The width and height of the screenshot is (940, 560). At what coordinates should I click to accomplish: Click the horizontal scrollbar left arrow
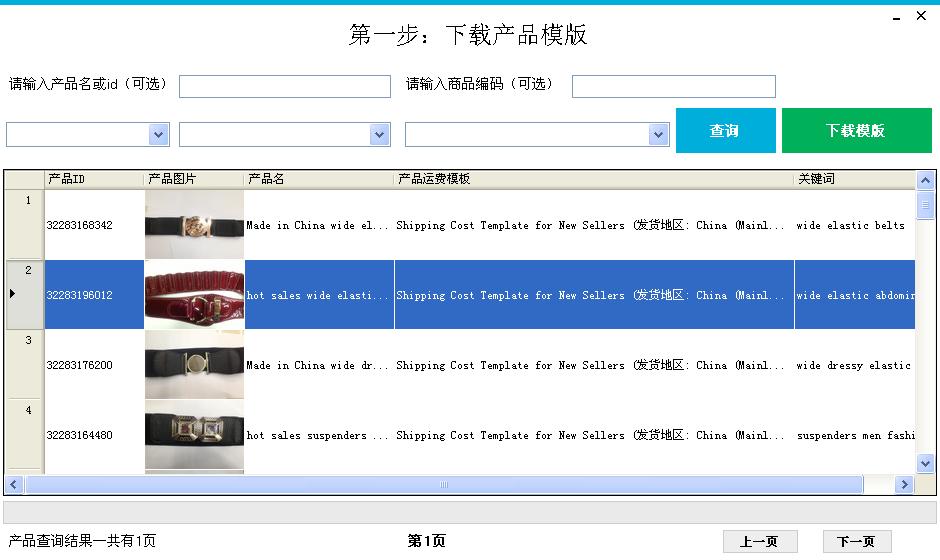coord(14,484)
